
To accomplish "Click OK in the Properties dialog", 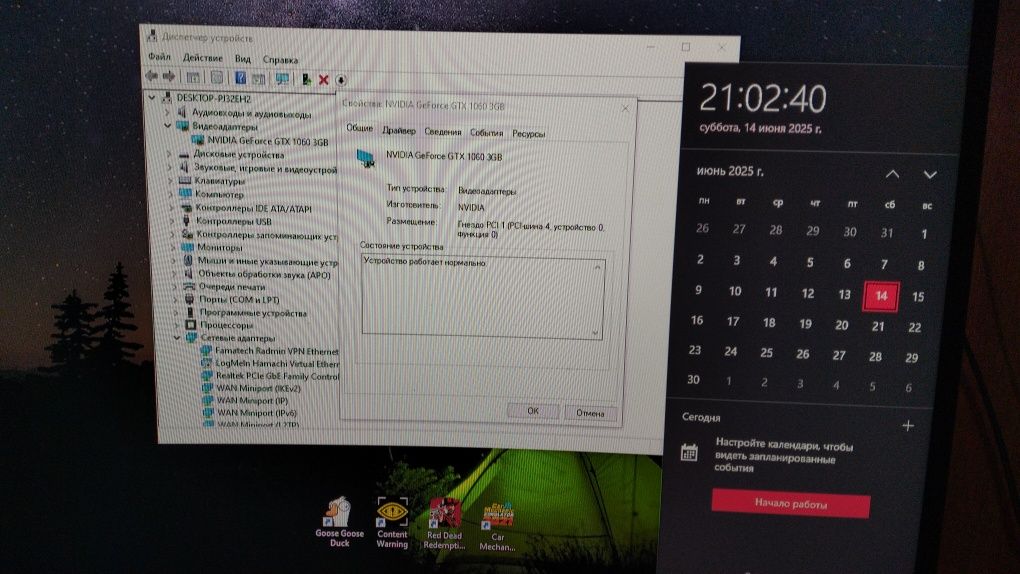I will [533, 411].
